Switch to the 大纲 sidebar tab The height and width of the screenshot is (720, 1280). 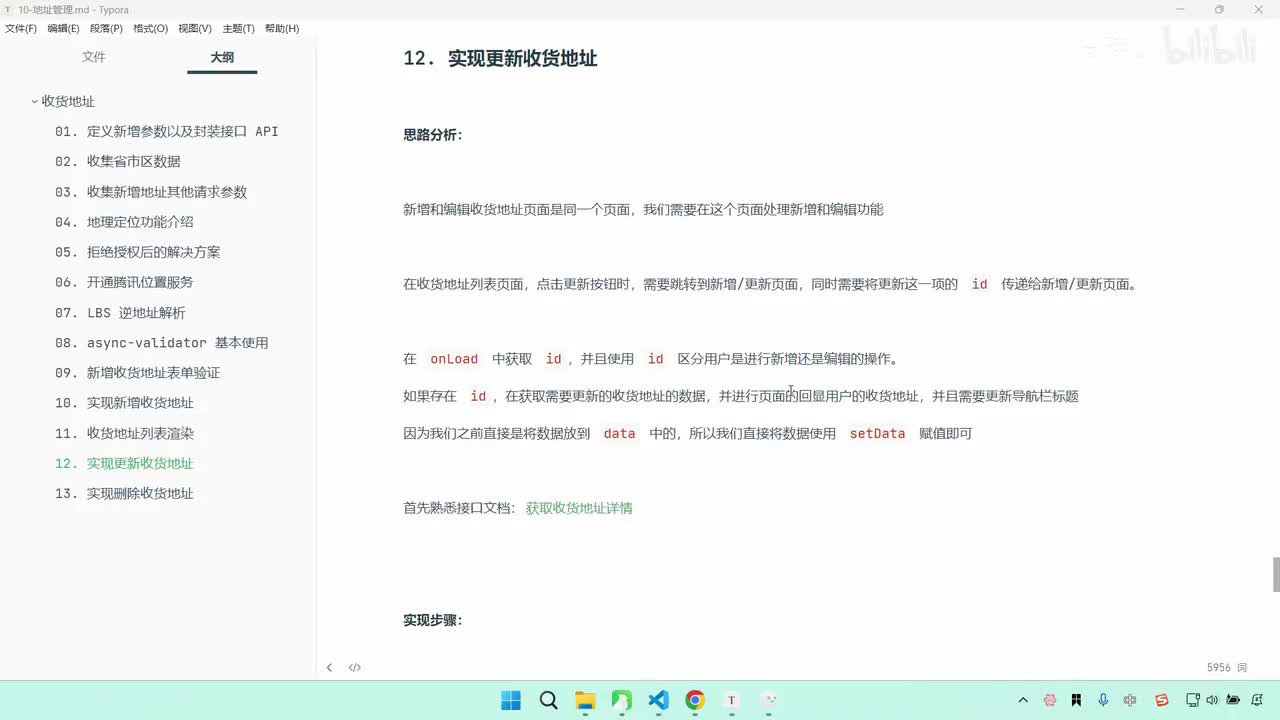pyautogui.click(x=222, y=57)
